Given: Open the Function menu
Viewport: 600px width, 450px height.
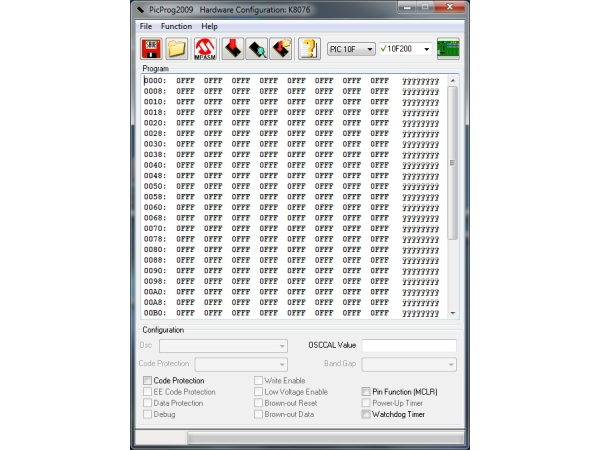Looking at the screenshot, I should 176,25.
